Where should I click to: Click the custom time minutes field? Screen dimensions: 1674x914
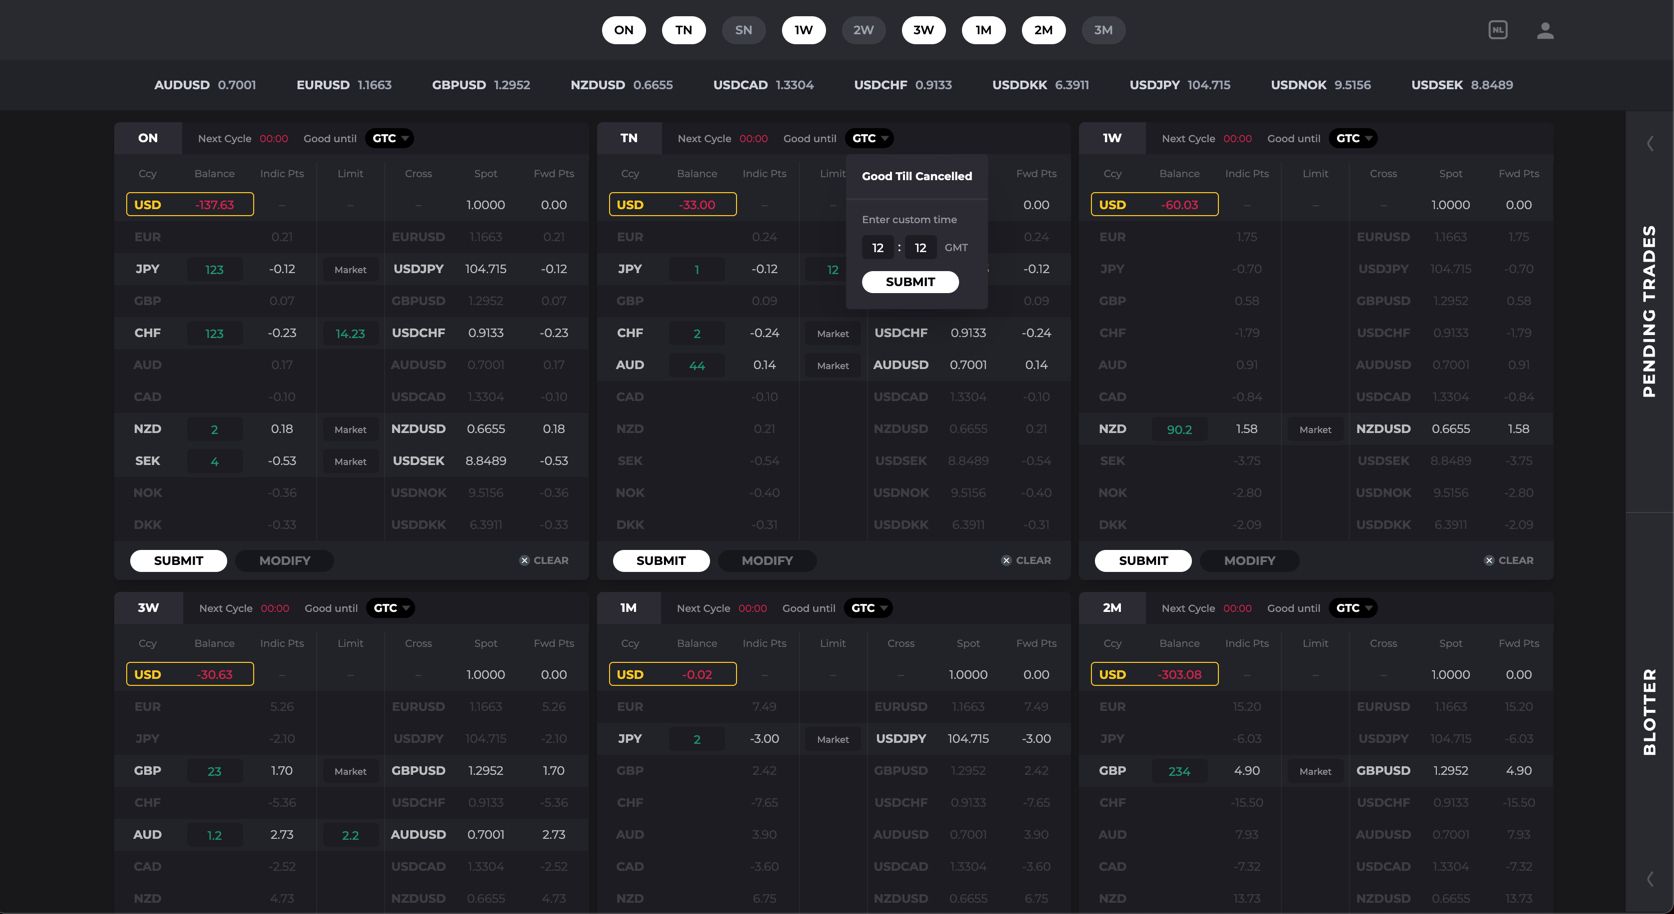(921, 248)
